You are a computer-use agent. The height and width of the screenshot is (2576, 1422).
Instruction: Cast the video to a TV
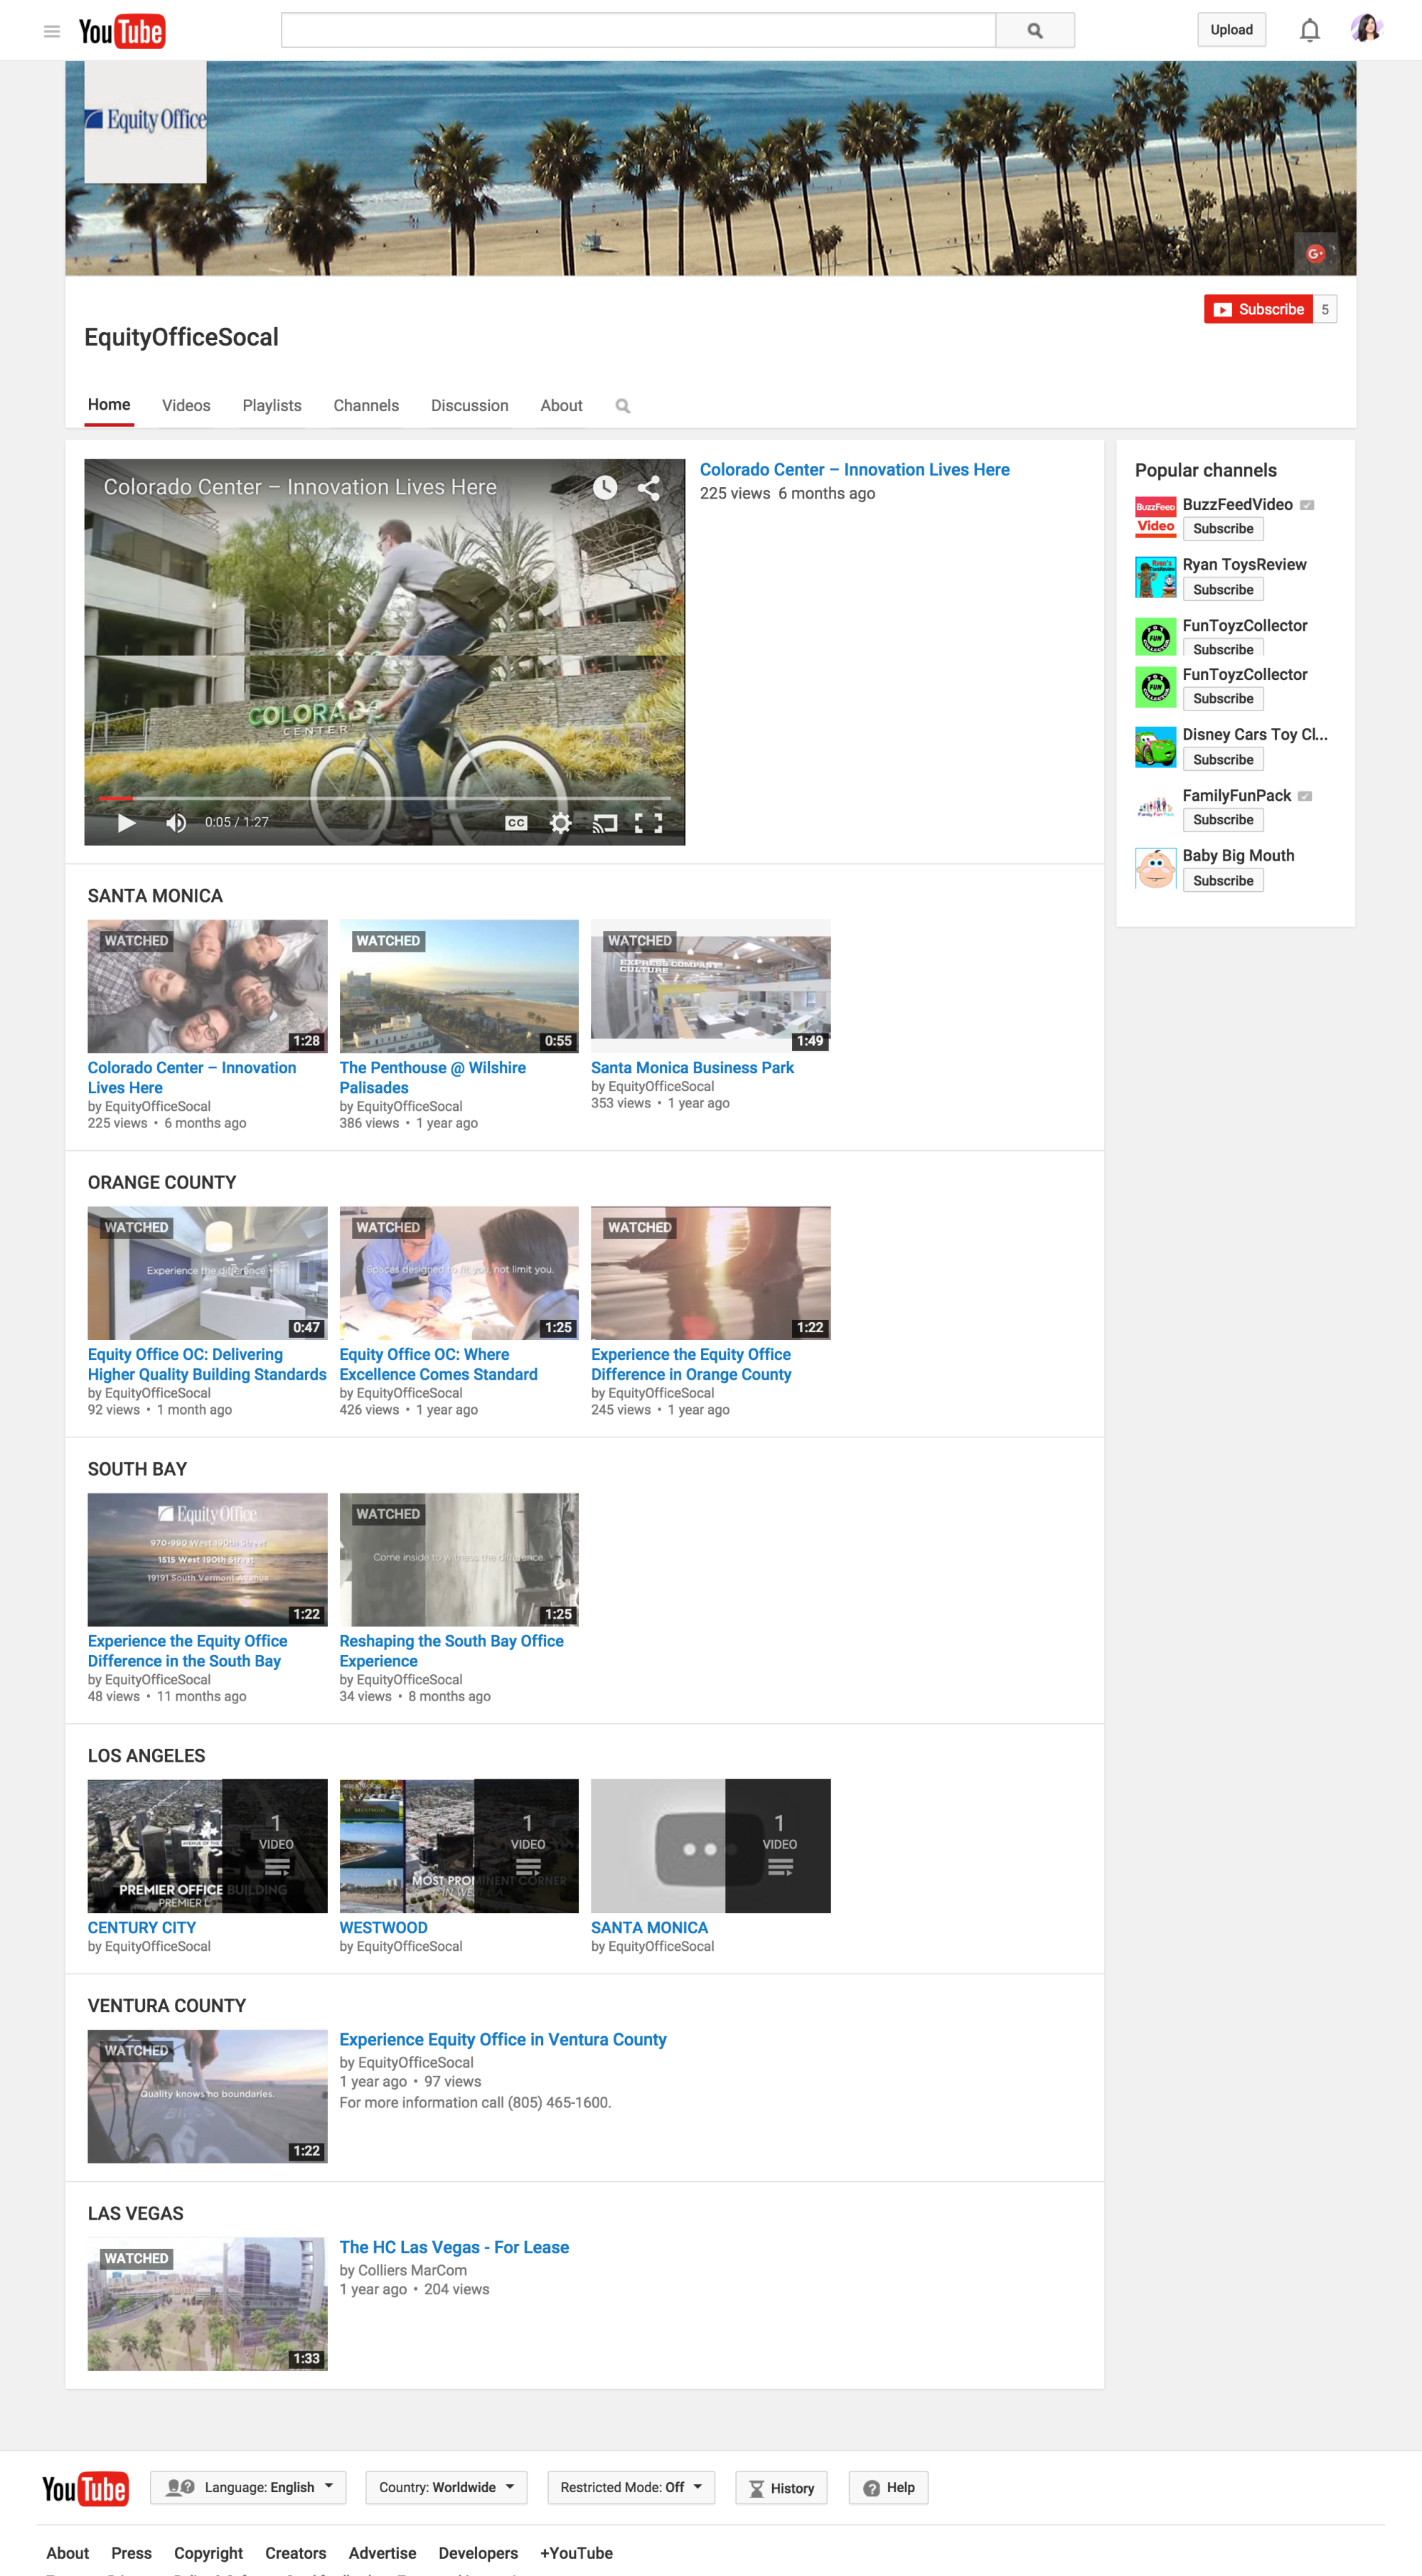604,822
